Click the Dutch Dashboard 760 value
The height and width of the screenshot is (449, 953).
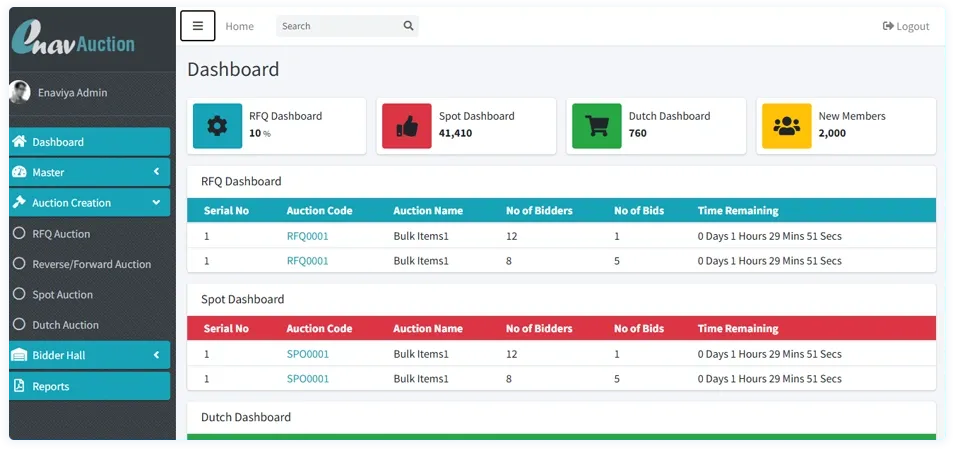click(x=638, y=133)
